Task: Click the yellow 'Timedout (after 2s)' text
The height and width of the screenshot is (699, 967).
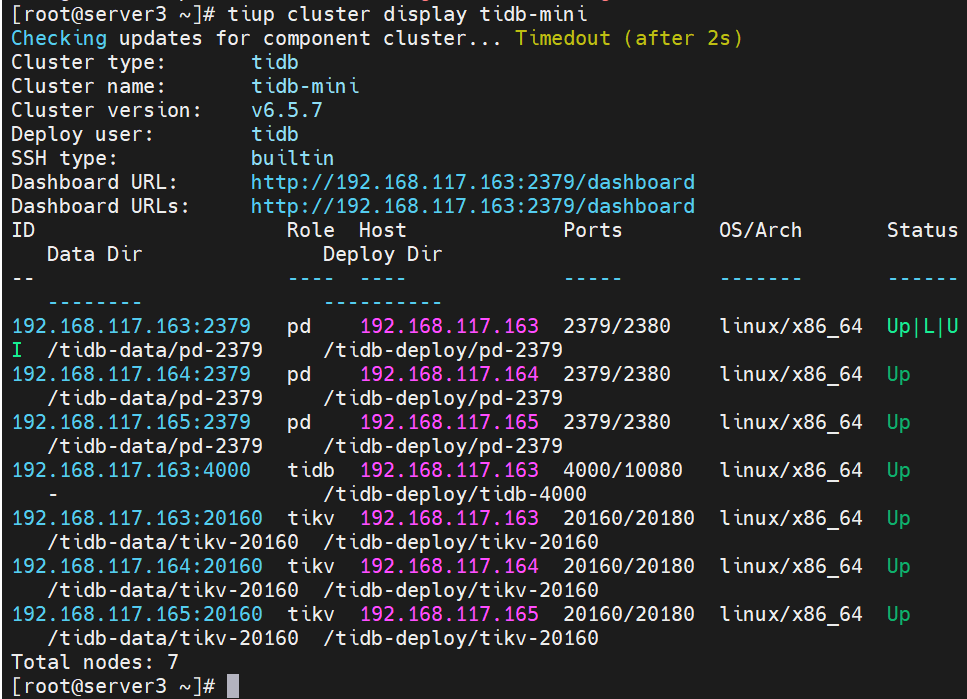Action: [629, 38]
